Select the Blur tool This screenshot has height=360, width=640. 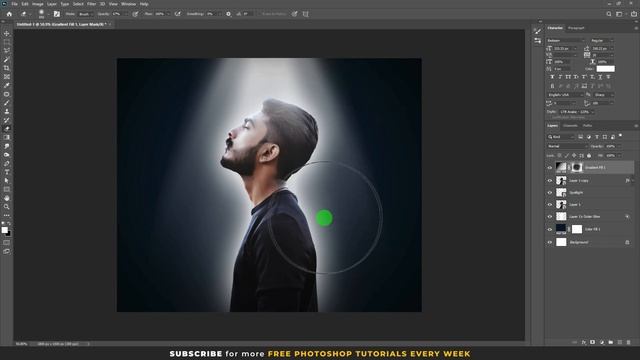pyautogui.click(x=7, y=146)
